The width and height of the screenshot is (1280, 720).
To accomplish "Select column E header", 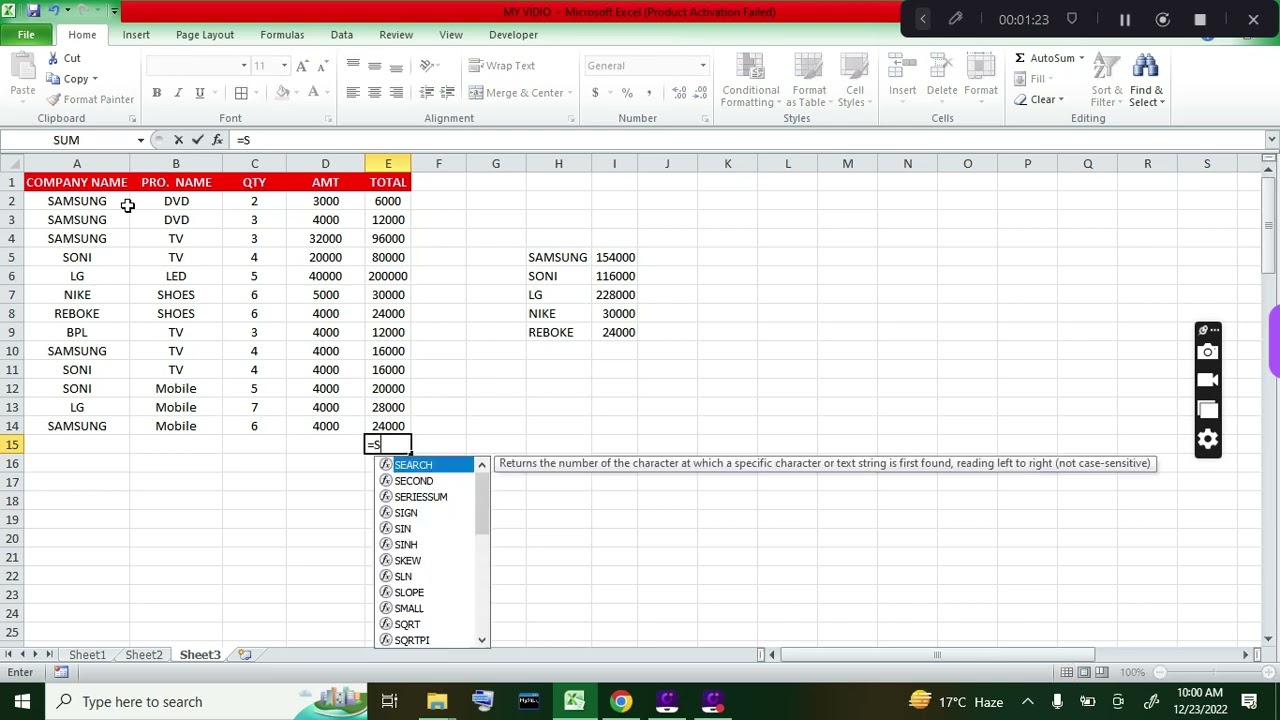I will click(x=388, y=164).
